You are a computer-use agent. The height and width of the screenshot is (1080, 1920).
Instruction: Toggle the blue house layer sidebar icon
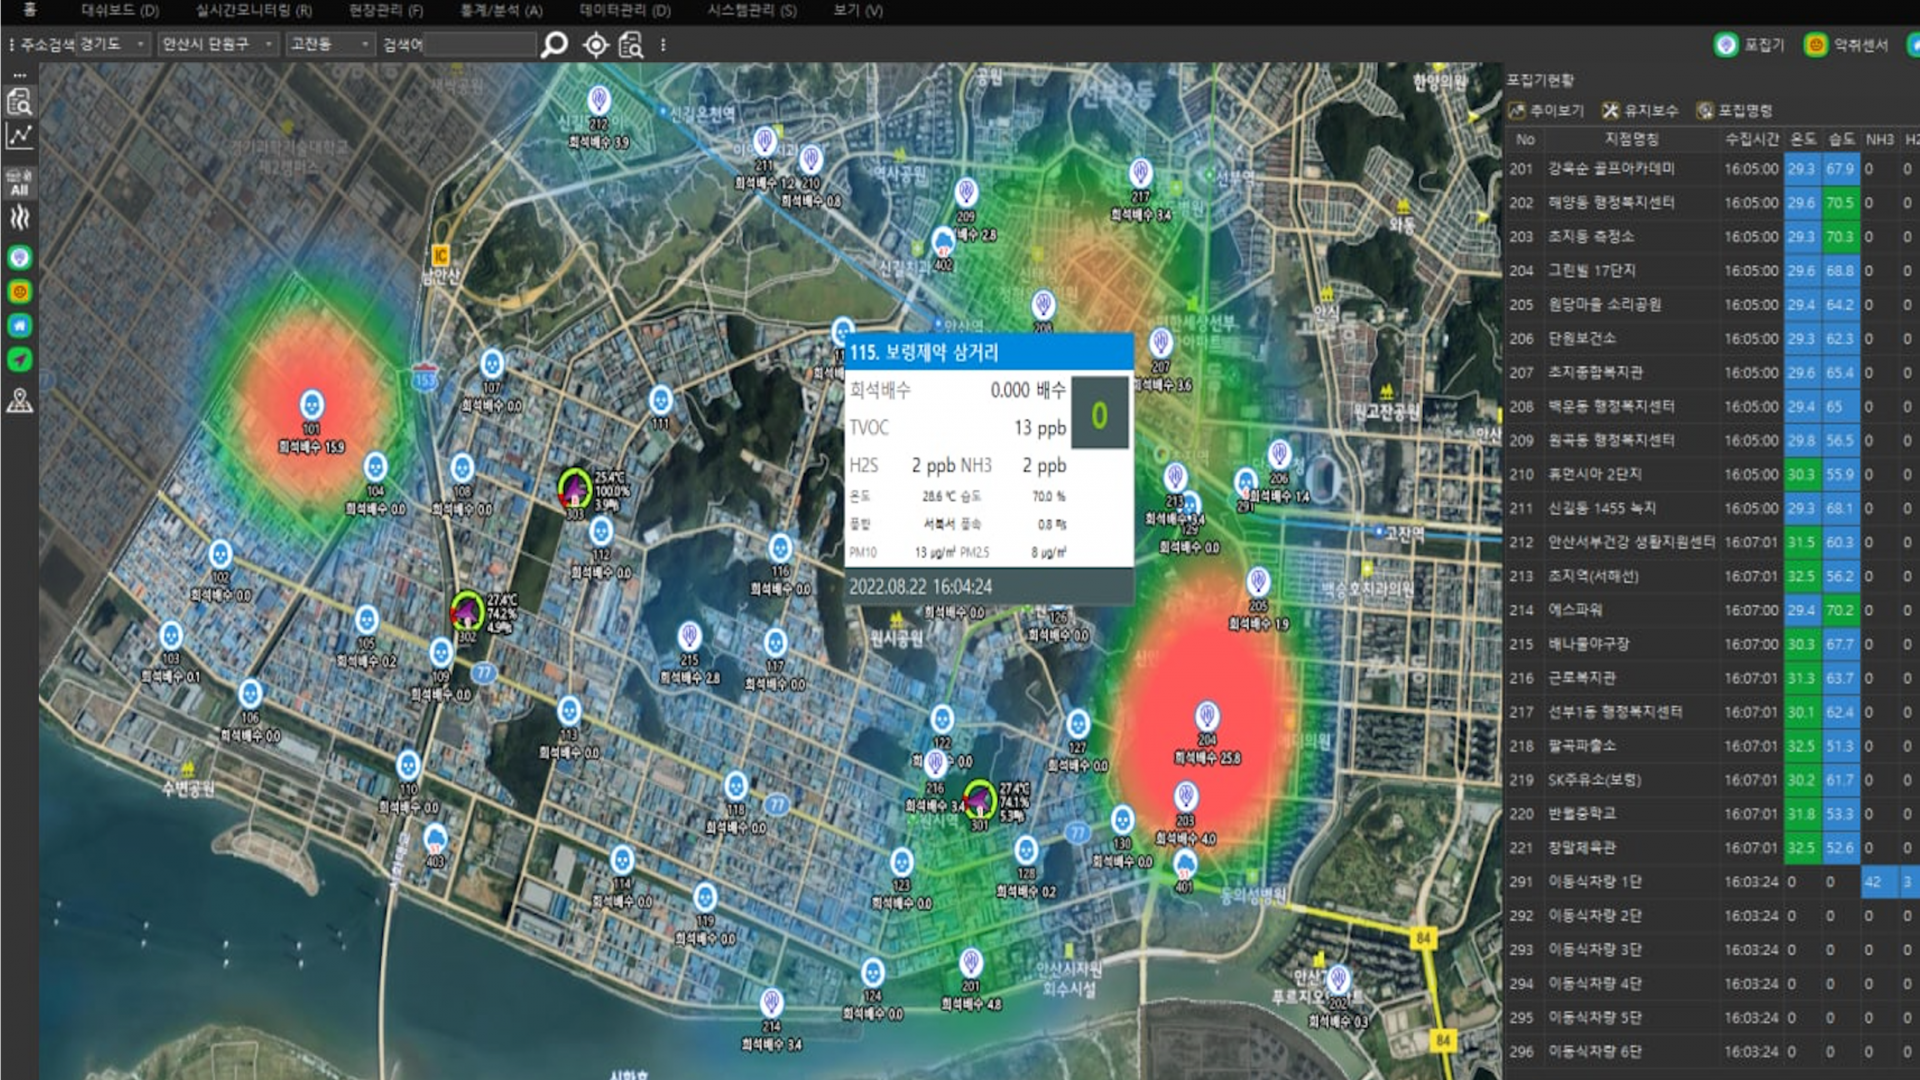[19, 325]
